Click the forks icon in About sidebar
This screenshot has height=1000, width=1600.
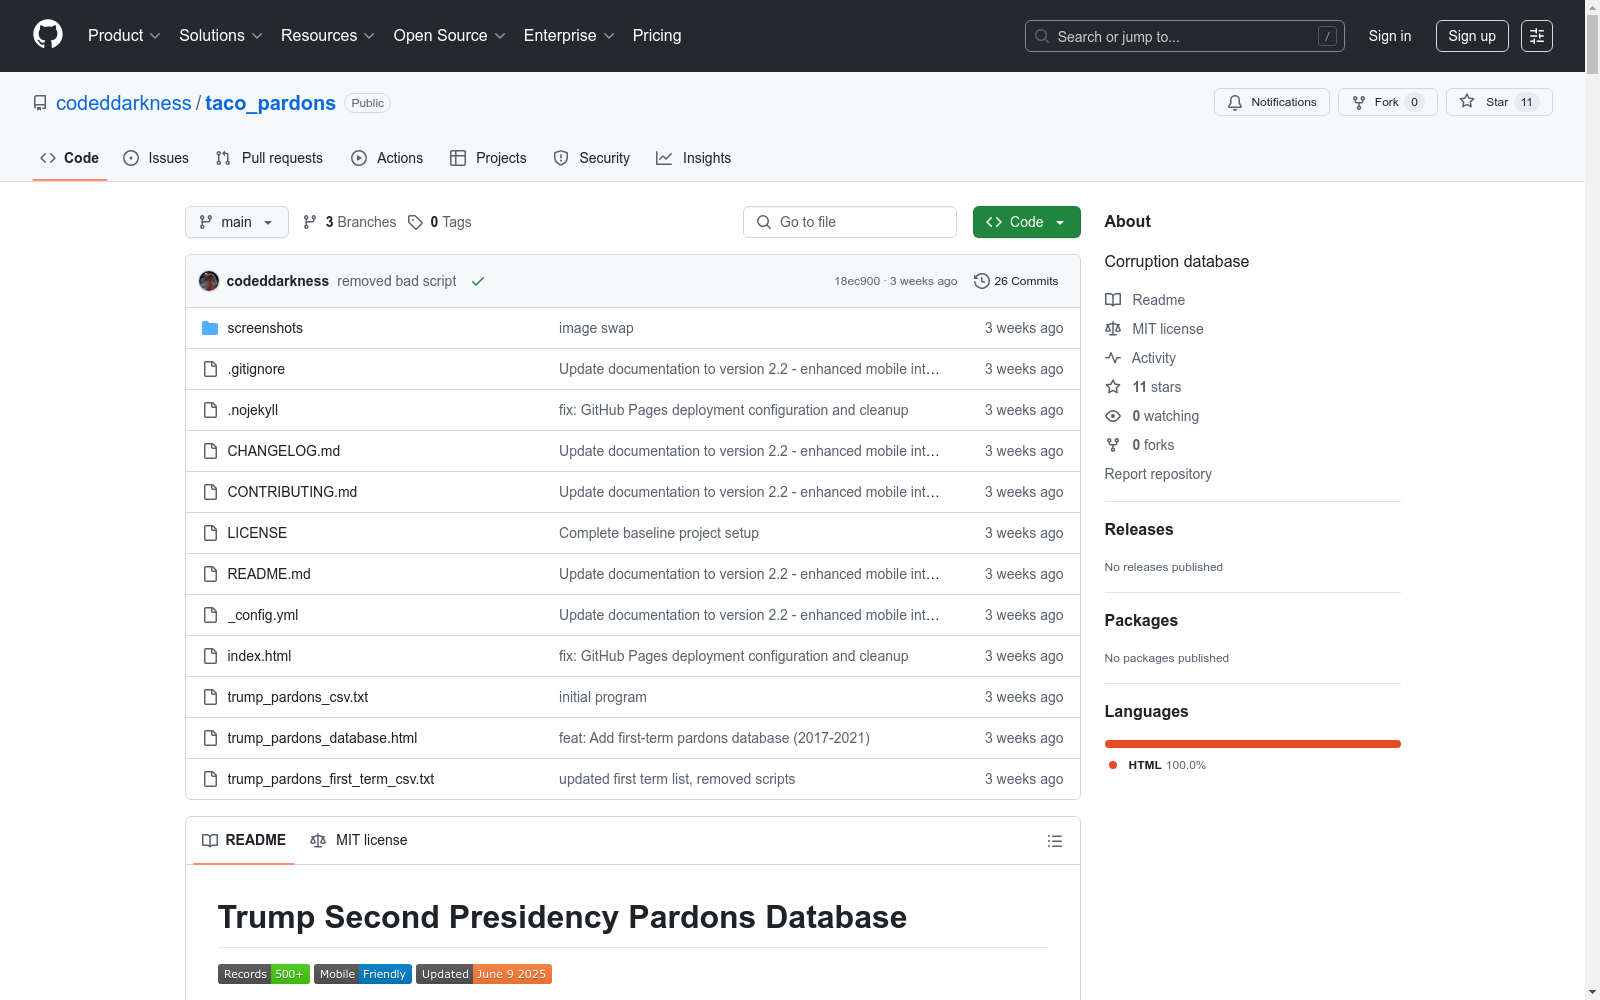click(x=1113, y=445)
